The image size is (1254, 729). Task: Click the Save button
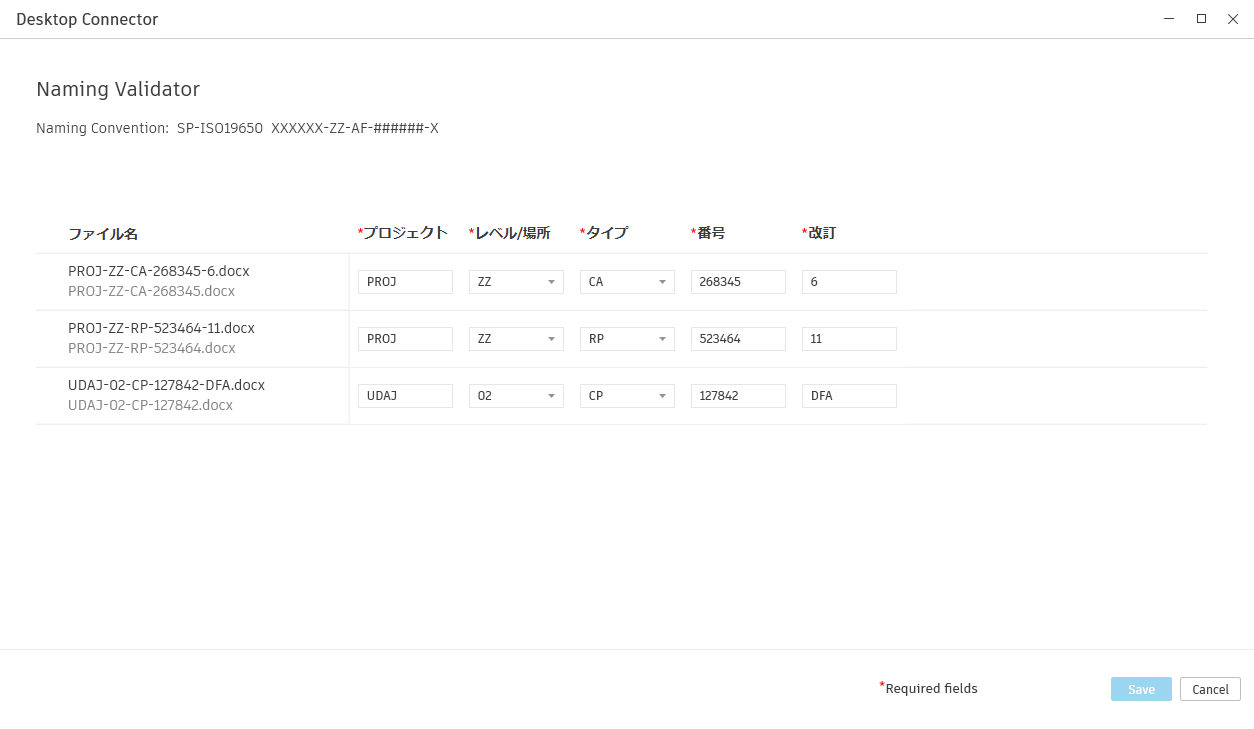click(1140, 689)
